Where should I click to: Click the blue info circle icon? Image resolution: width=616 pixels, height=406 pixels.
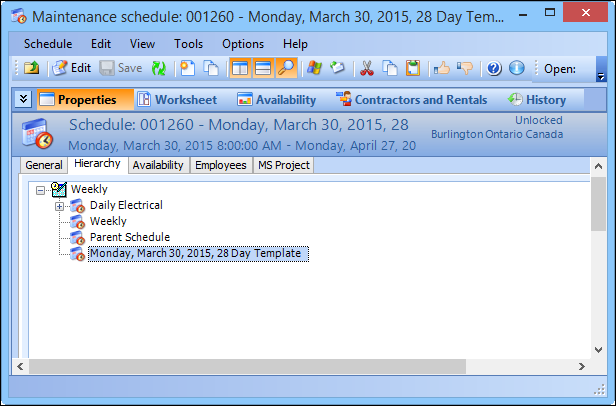coord(517,68)
